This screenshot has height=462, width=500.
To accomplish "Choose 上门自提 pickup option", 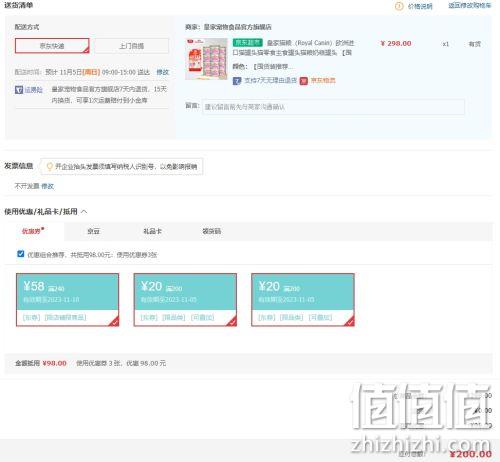I will coord(132,46).
